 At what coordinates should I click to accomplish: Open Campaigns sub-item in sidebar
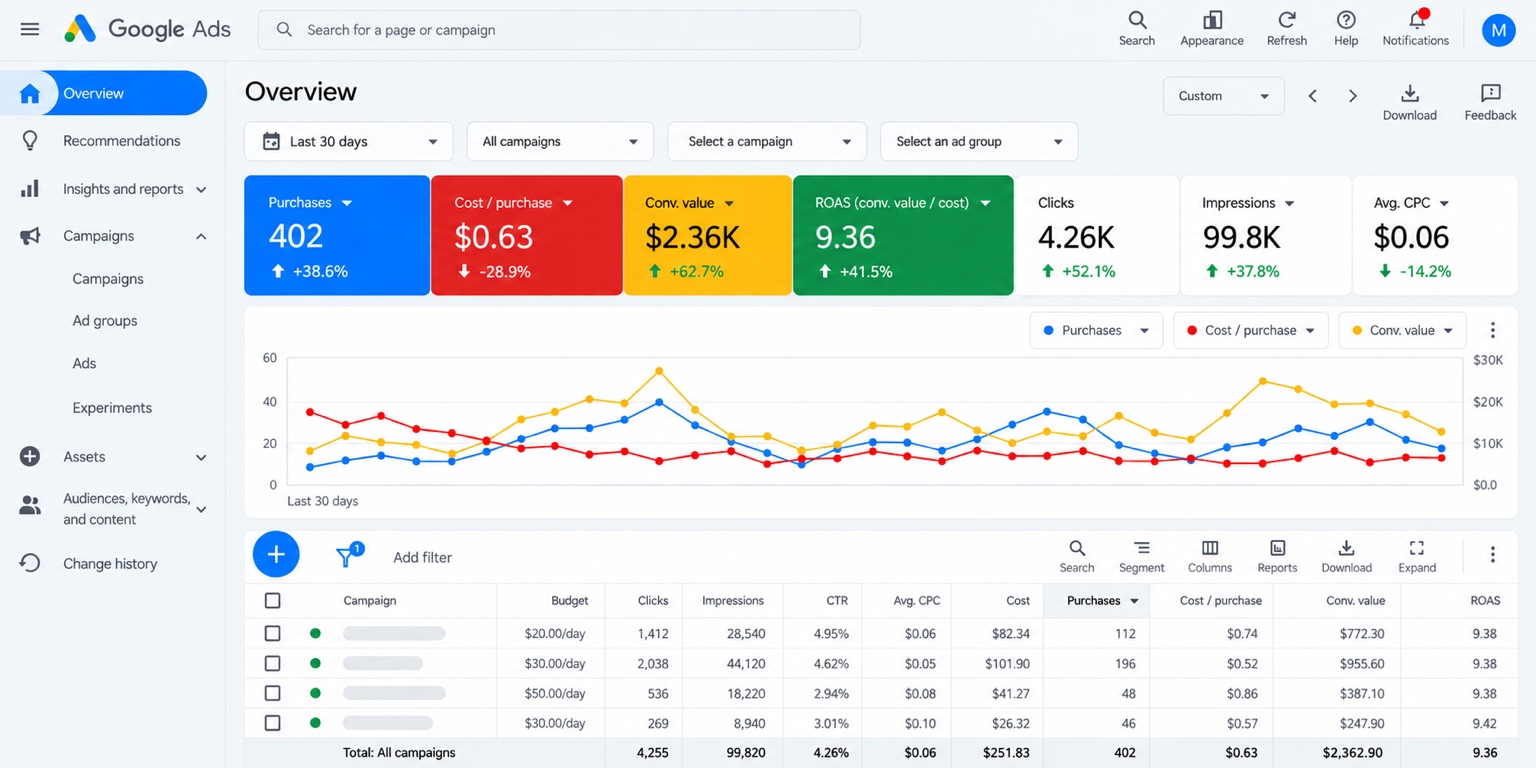pos(108,279)
